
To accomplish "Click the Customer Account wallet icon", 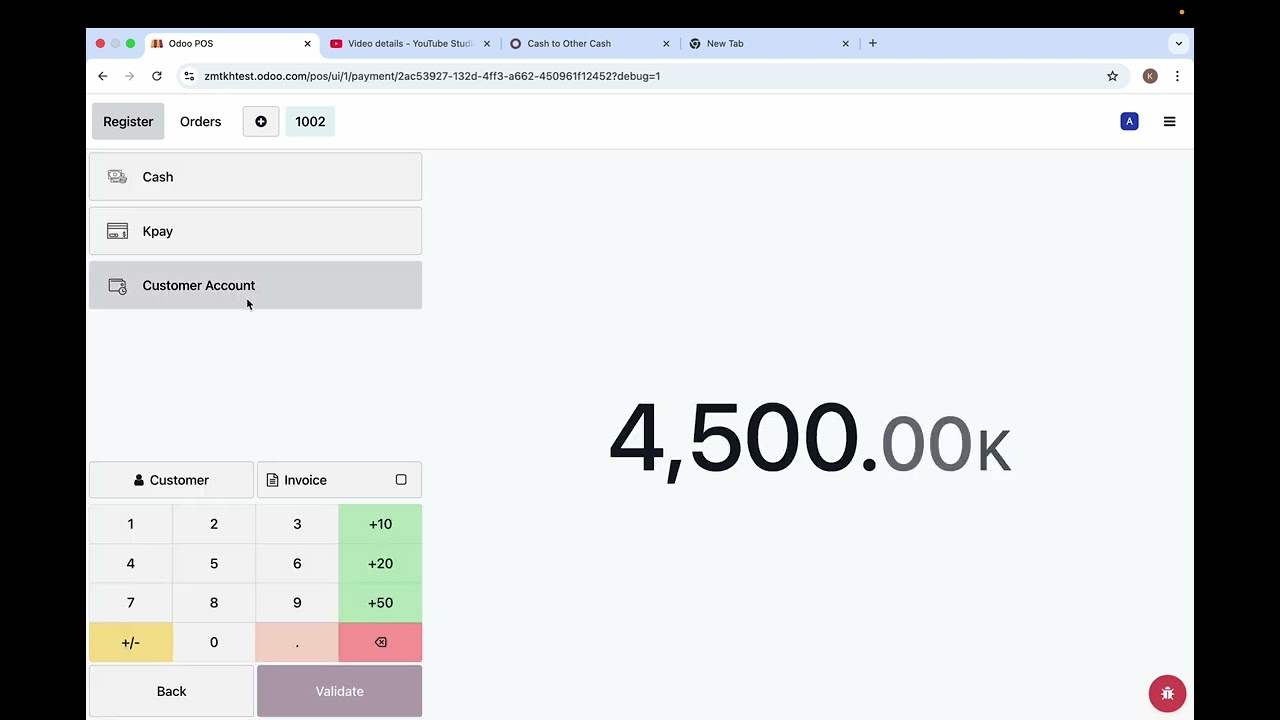I will tap(117, 286).
